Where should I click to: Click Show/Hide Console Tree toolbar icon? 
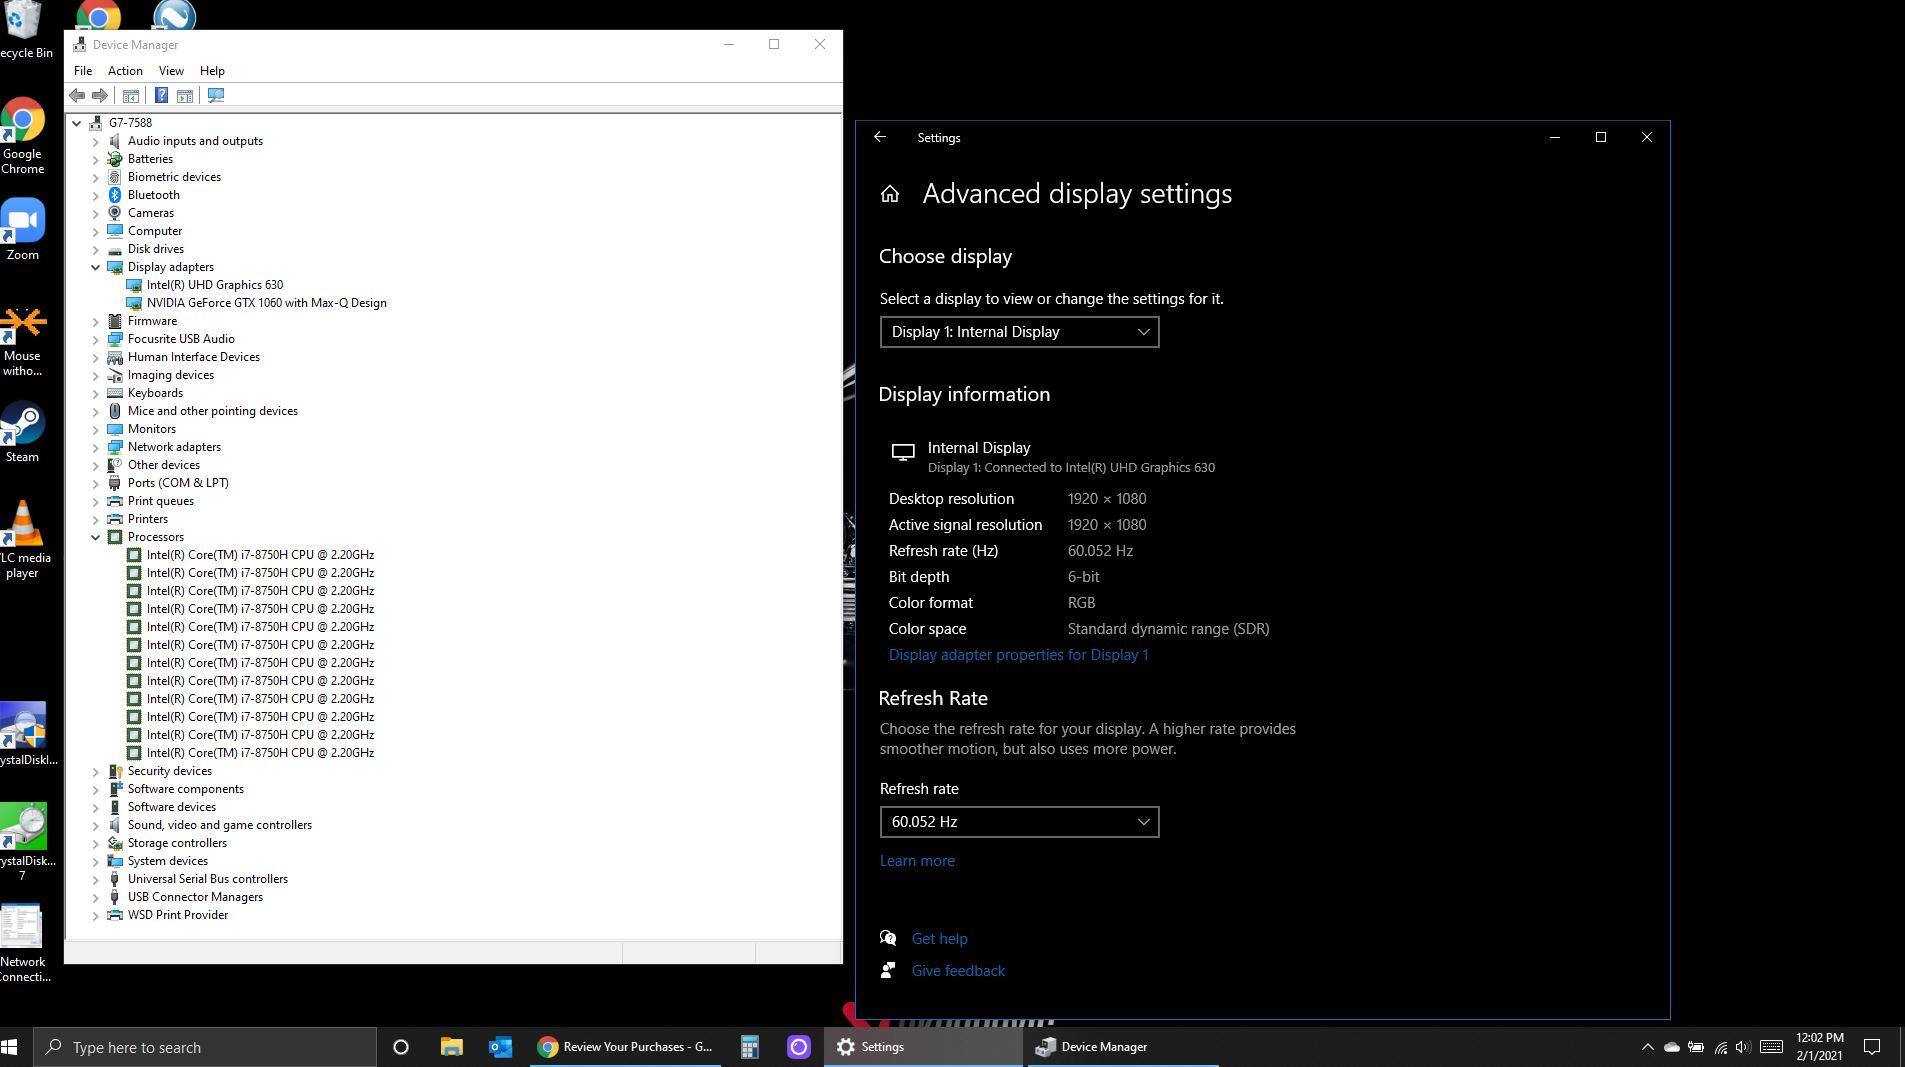tap(131, 96)
